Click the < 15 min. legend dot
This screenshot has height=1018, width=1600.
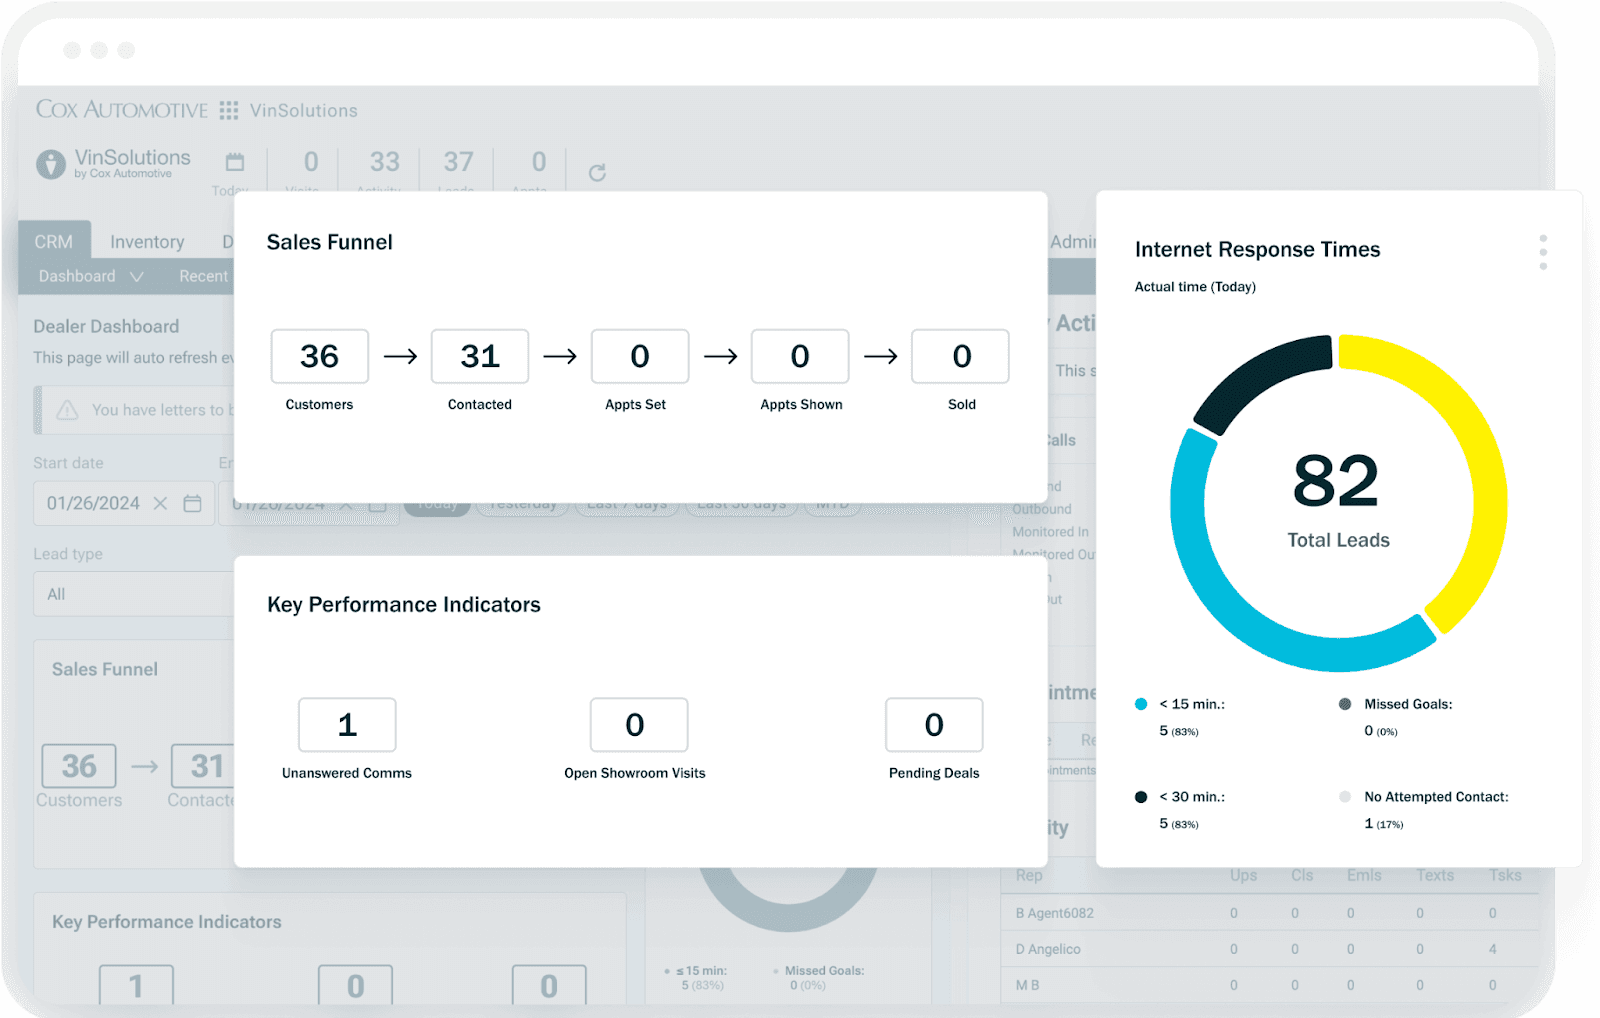tap(1141, 704)
